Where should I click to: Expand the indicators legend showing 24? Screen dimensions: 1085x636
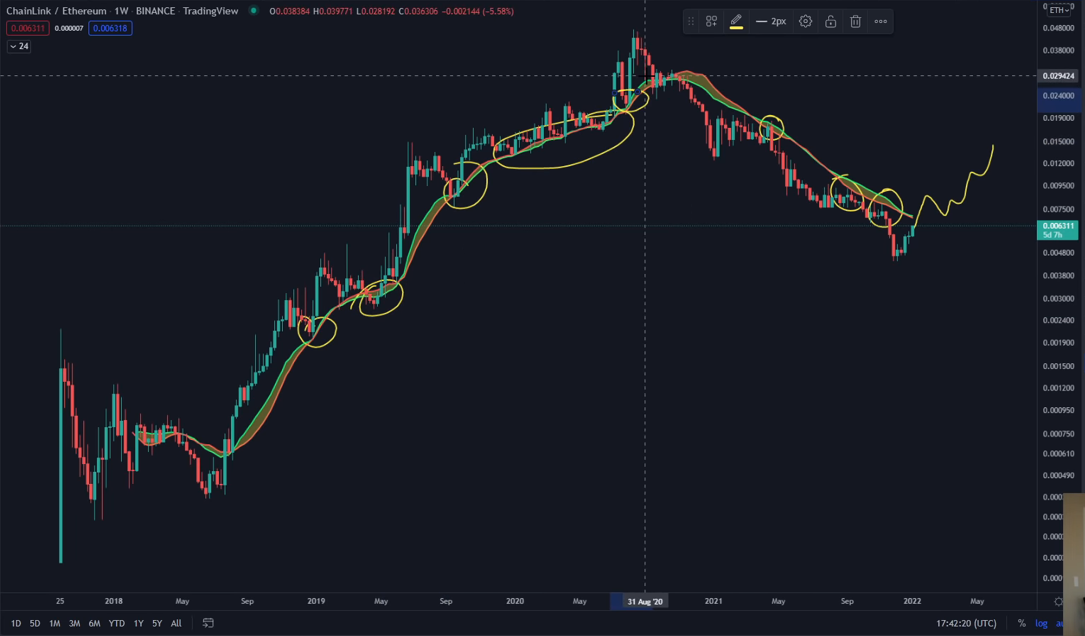pos(18,46)
